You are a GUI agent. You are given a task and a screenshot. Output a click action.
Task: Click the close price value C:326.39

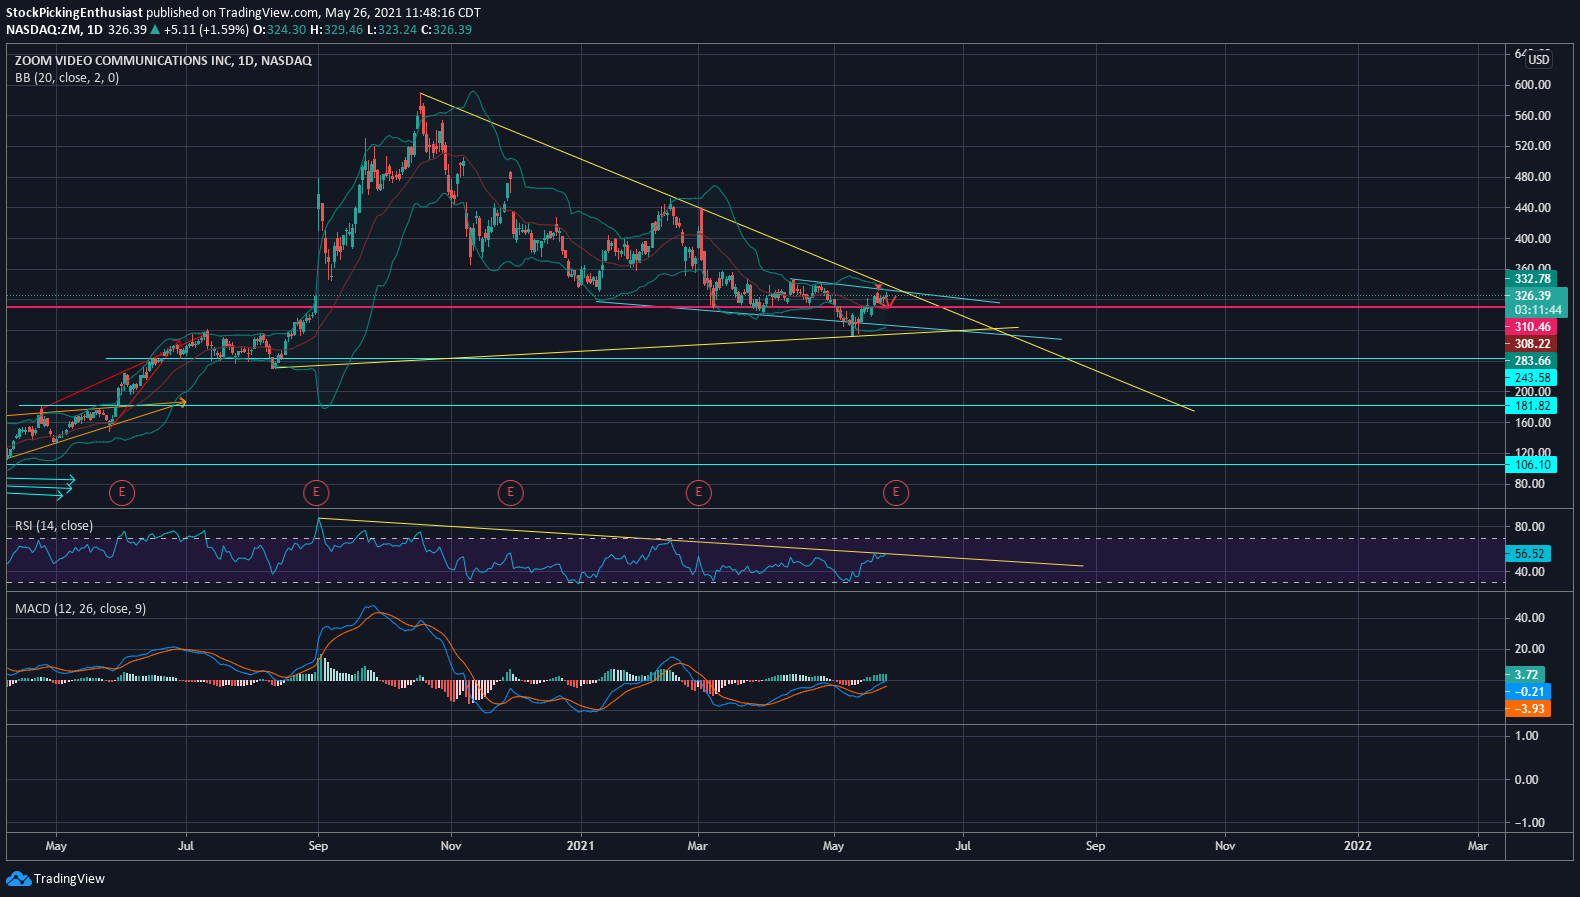tap(446, 30)
